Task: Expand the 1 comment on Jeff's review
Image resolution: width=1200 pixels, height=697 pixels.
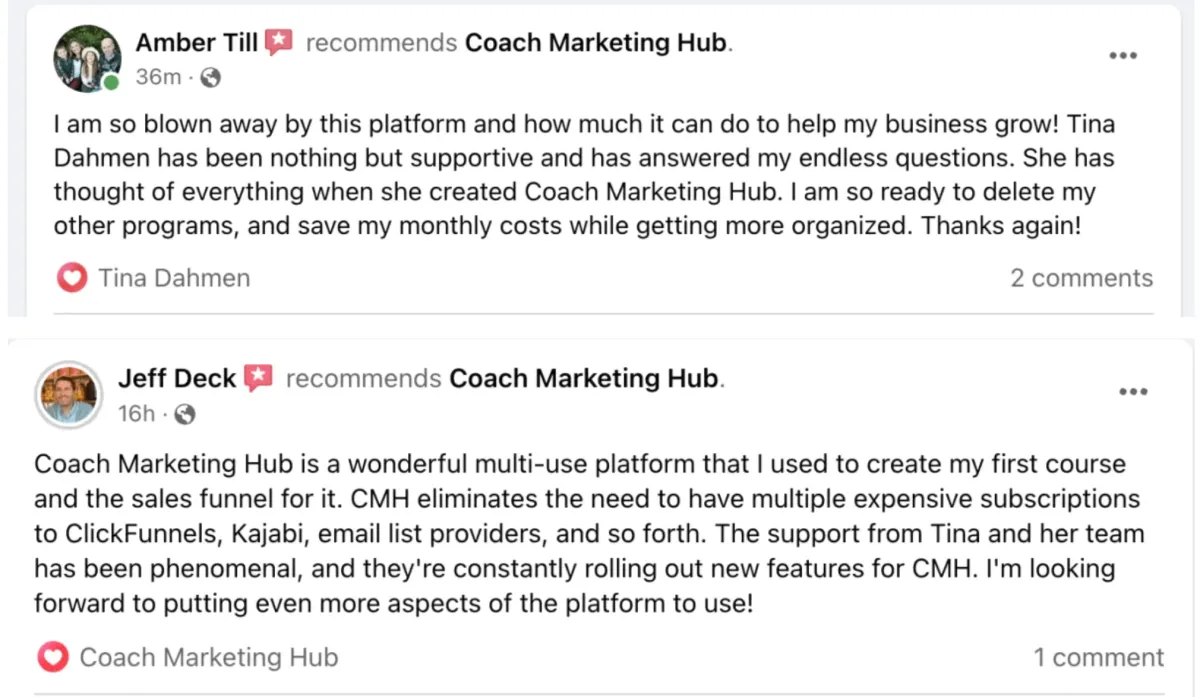Action: [x=1098, y=657]
